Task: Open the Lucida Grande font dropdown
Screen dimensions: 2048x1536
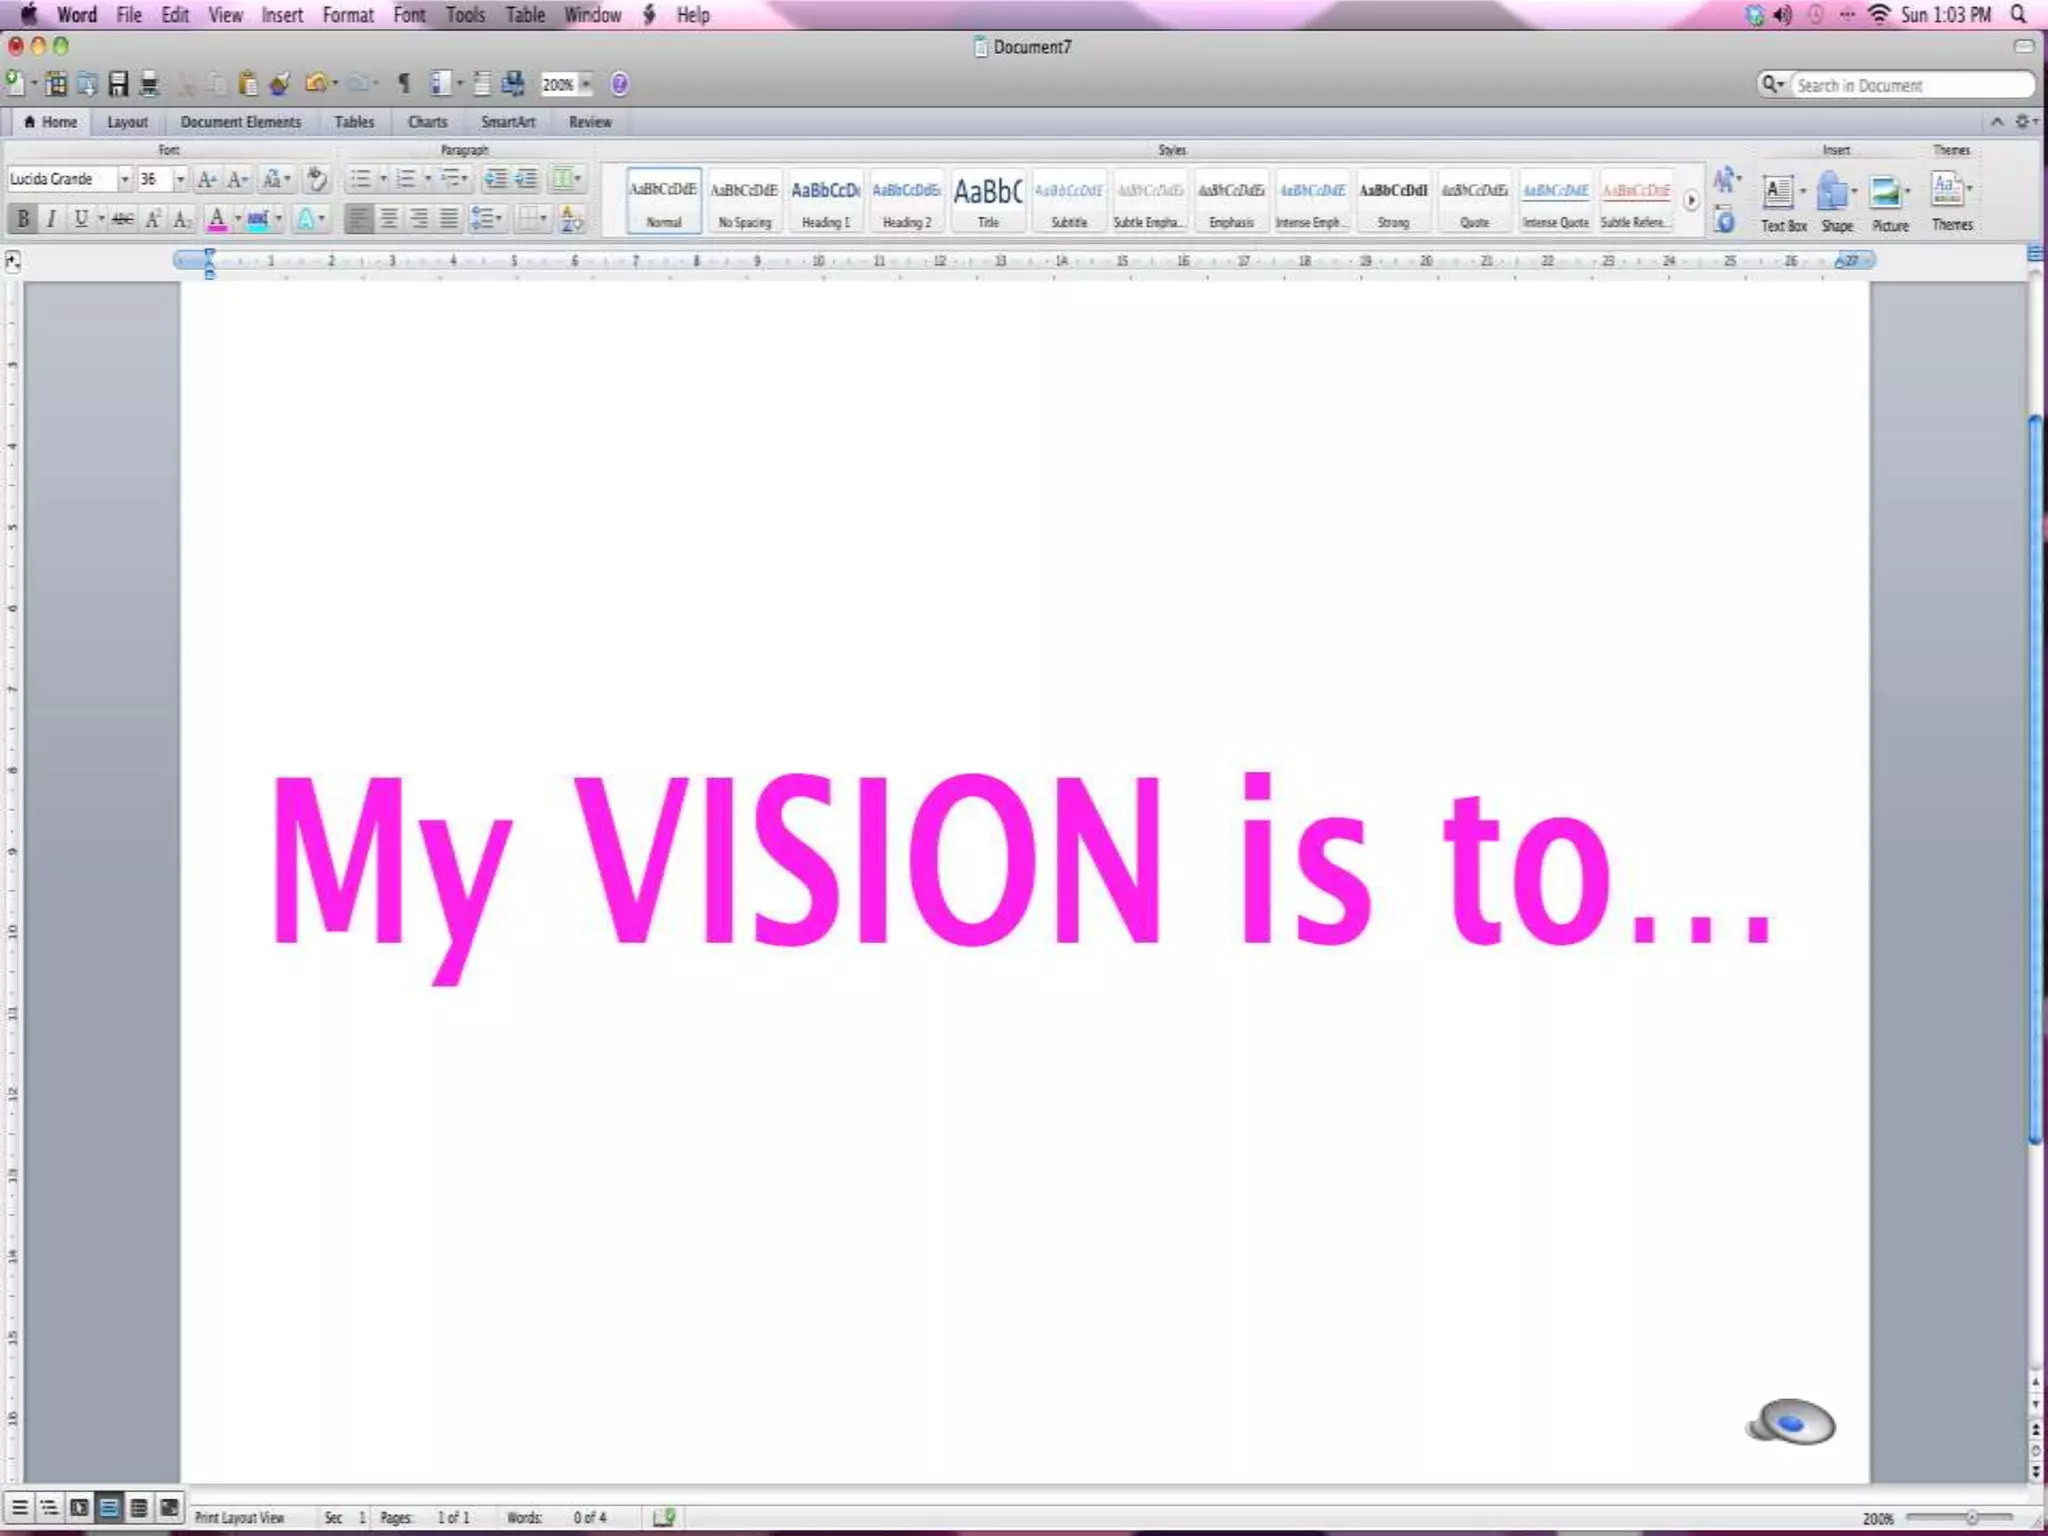Action: 124,179
